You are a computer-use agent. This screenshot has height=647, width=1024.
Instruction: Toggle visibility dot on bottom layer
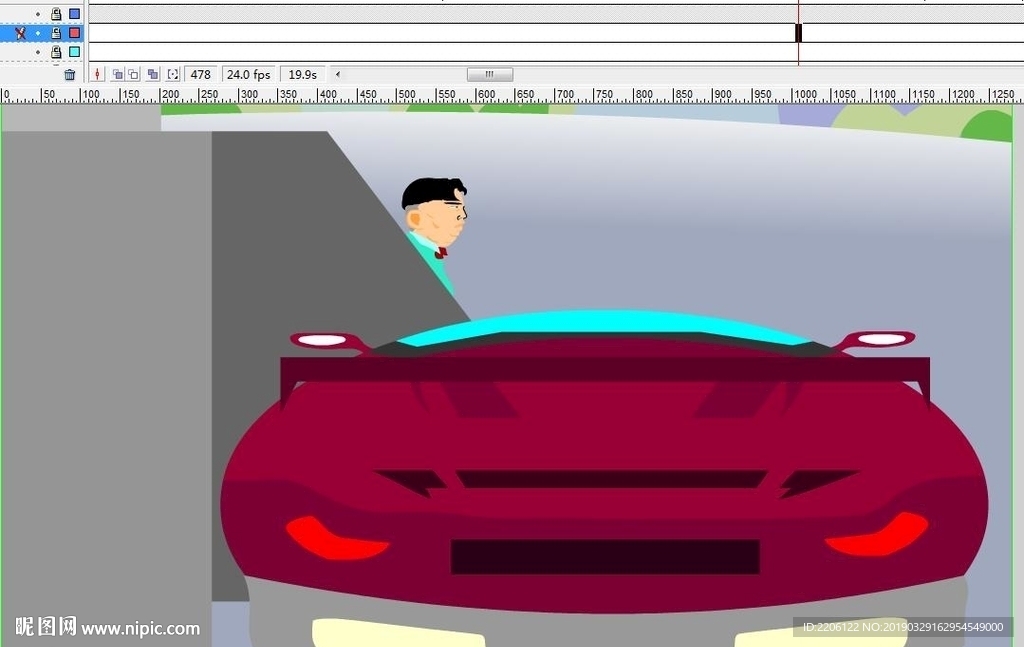pos(38,52)
